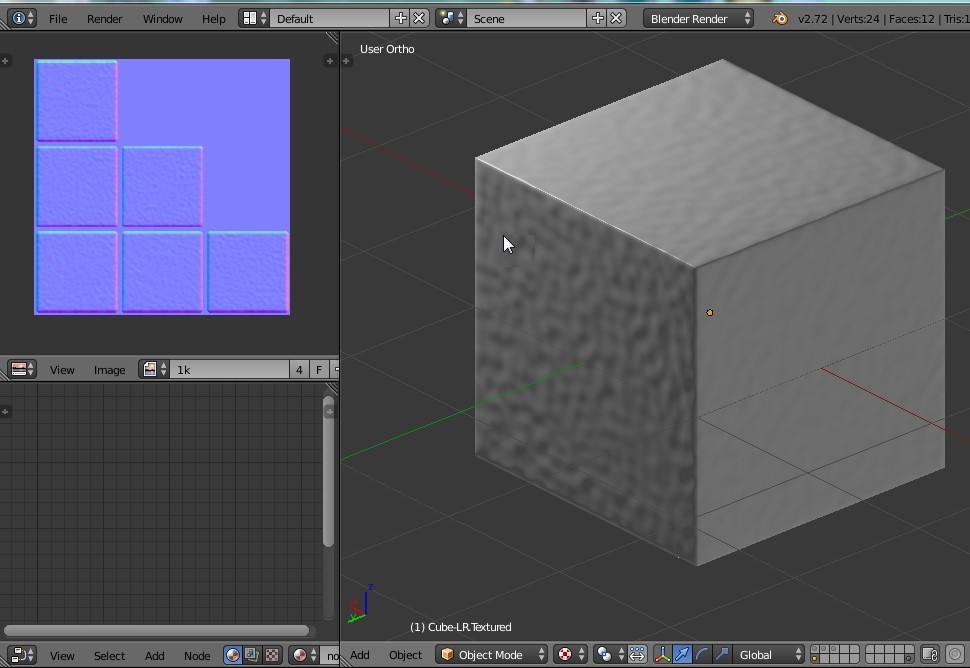Select compositing nodes tree type

[x=252, y=656]
